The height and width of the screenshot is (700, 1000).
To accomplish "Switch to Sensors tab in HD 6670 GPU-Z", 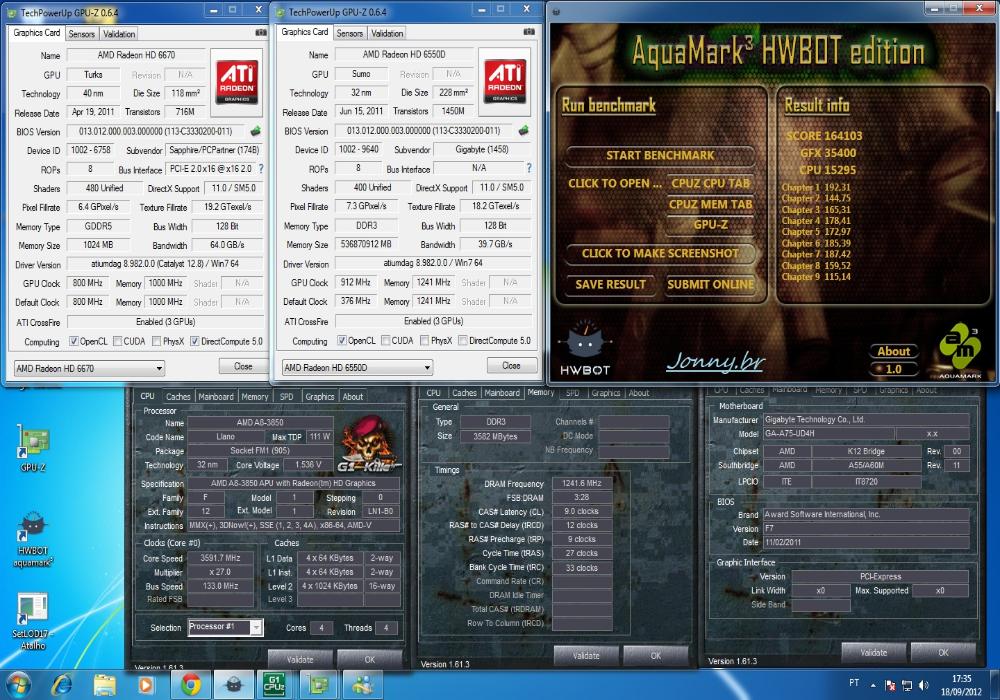I will [x=82, y=34].
